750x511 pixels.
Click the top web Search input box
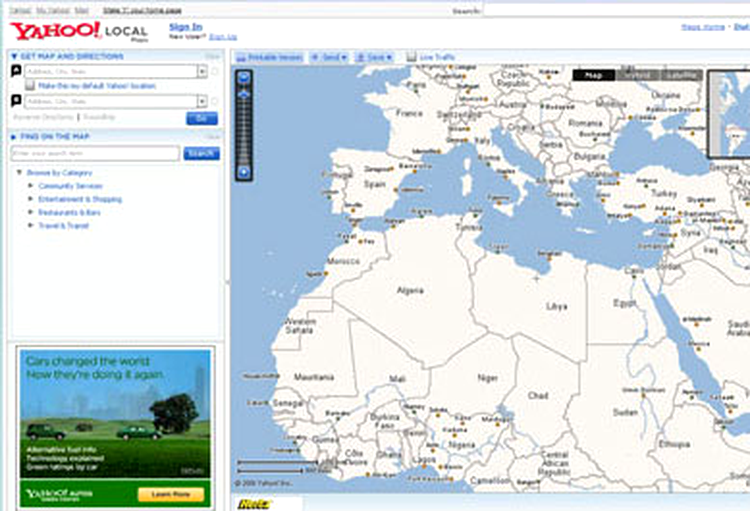pos(617,10)
